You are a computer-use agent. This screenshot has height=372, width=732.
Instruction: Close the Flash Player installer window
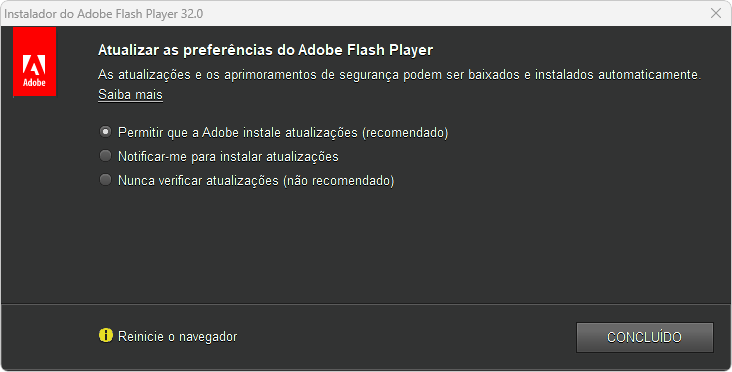click(716, 13)
